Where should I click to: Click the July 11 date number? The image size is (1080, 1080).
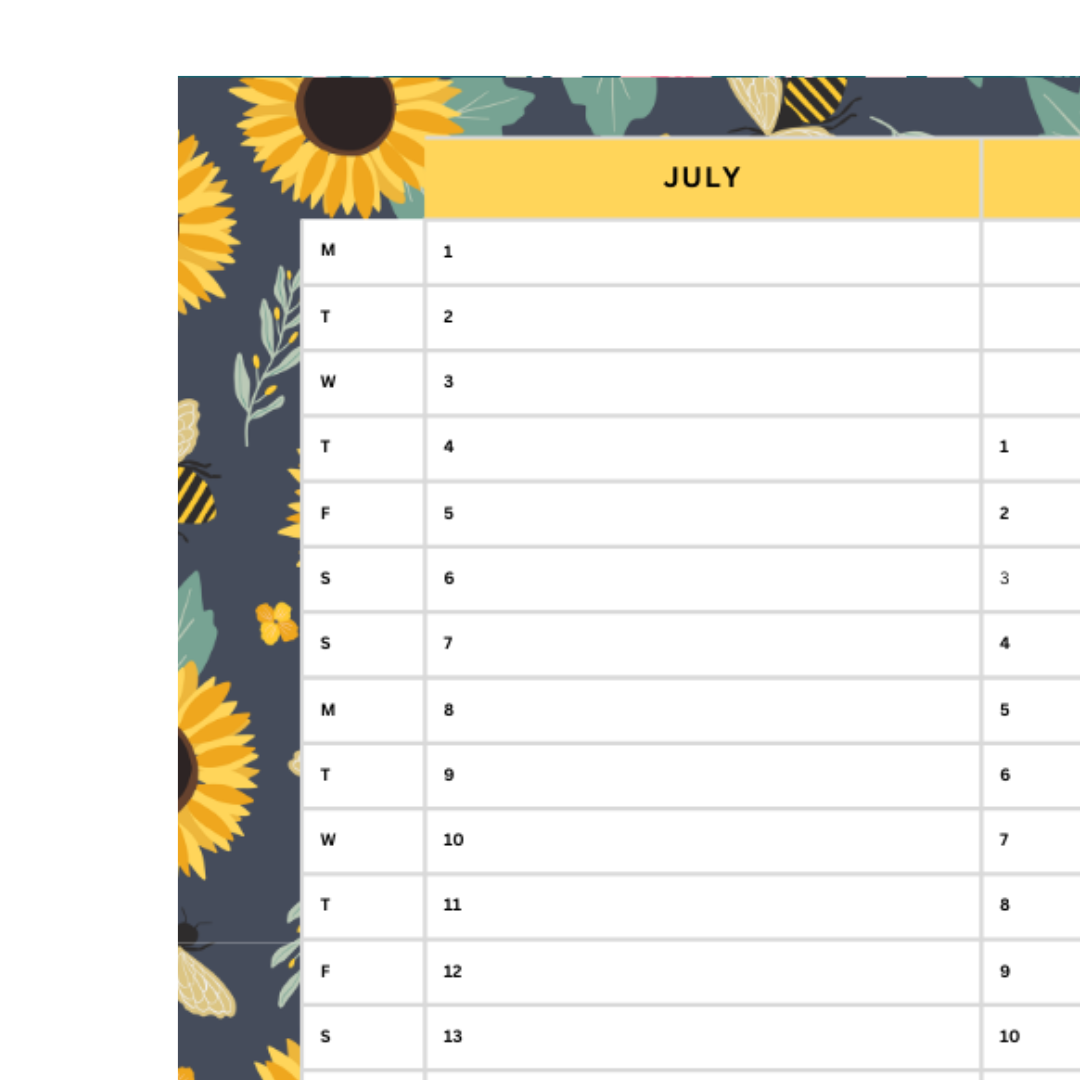(452, 905)
